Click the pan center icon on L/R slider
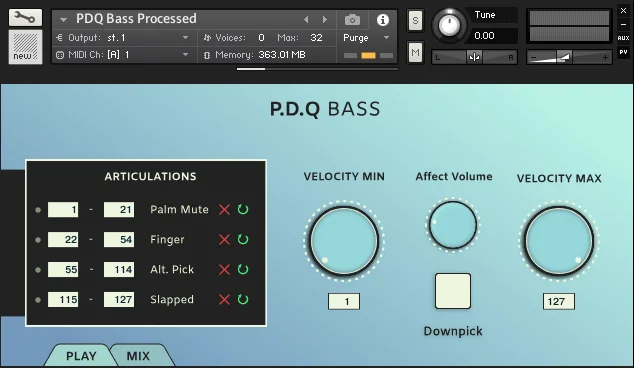Viewport: 634px width, 368px height. point(474,57)
